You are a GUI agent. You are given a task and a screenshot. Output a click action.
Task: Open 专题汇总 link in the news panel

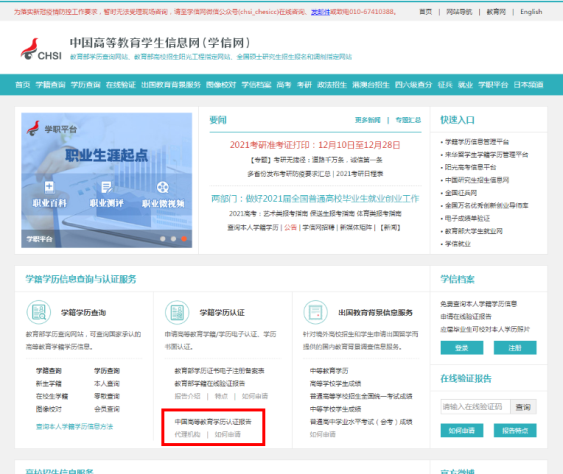(x=408, y=120)
